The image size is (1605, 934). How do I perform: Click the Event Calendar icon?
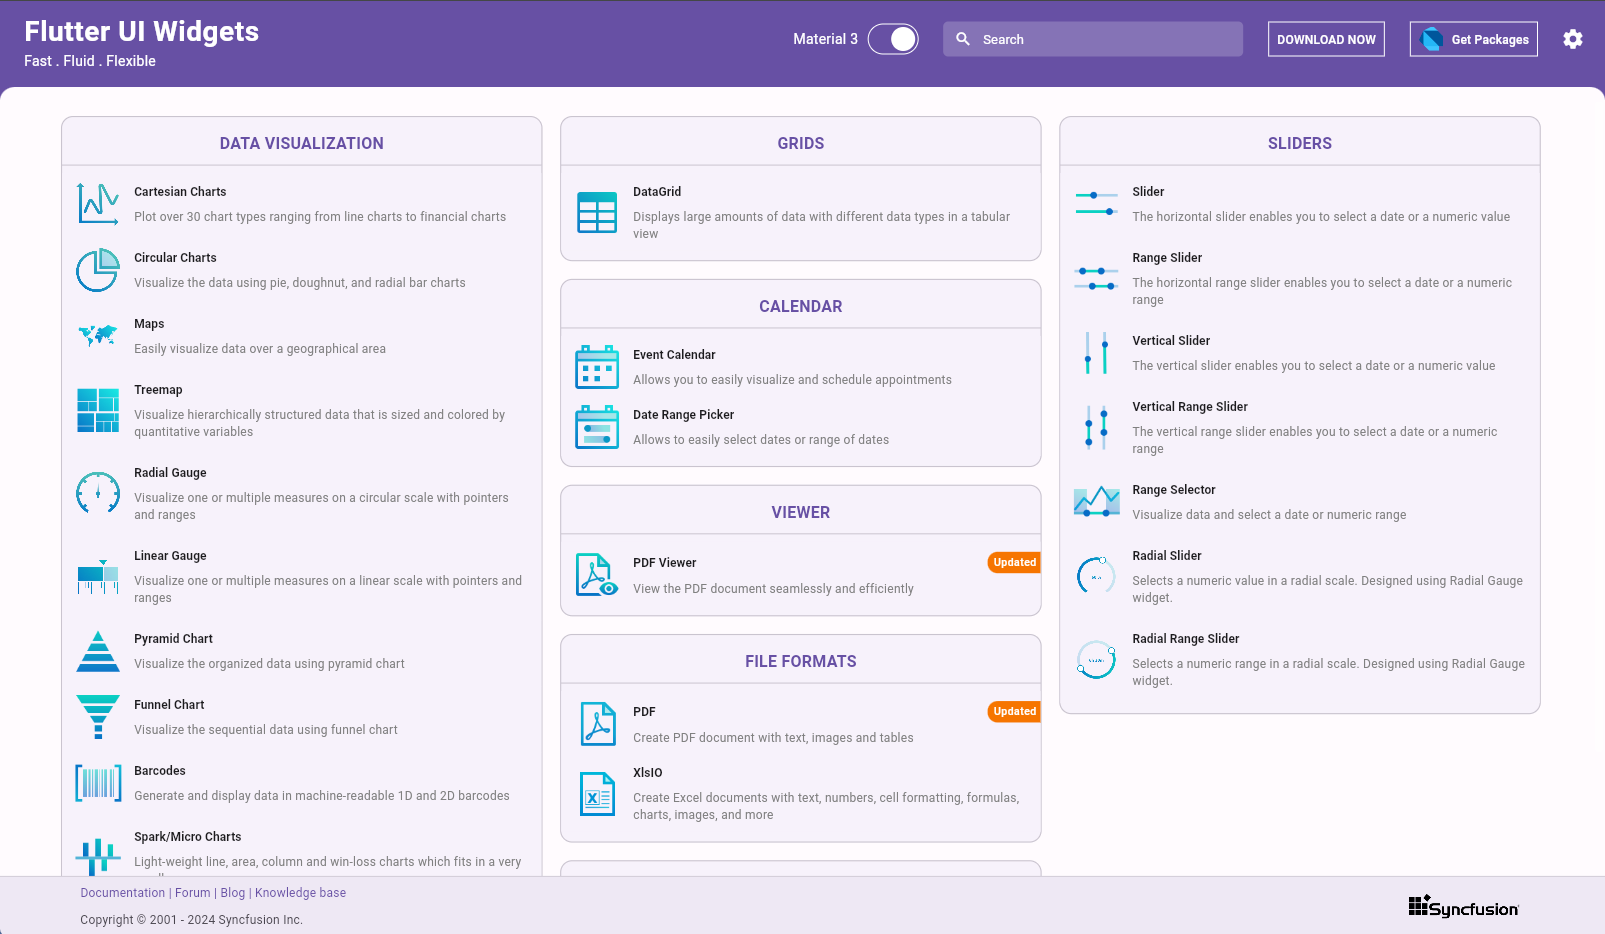click(x=597, y=367)
